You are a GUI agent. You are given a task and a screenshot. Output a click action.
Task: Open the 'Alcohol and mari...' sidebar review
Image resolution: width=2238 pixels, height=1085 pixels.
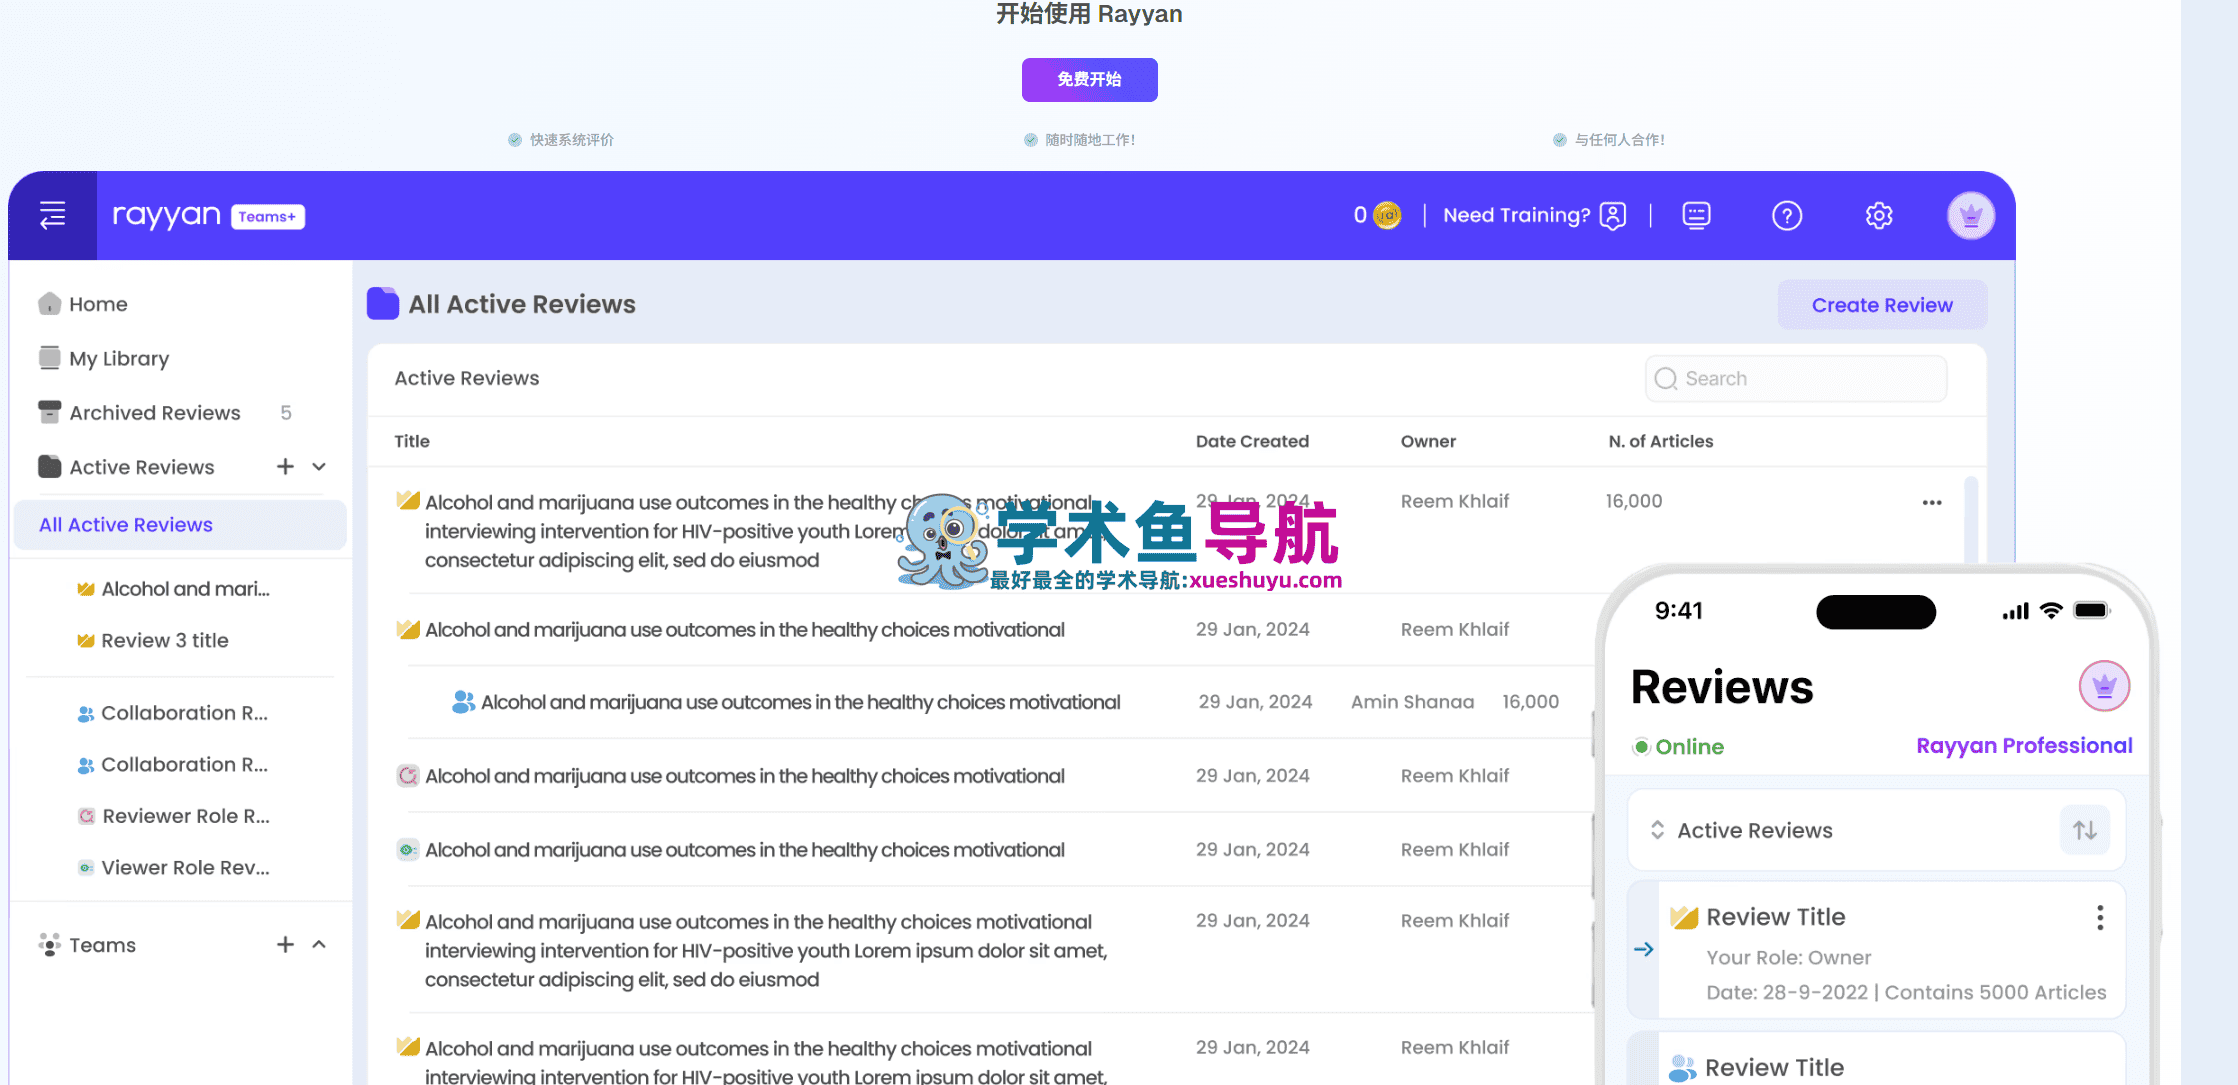pyautogui.click(x=175, y=589)
